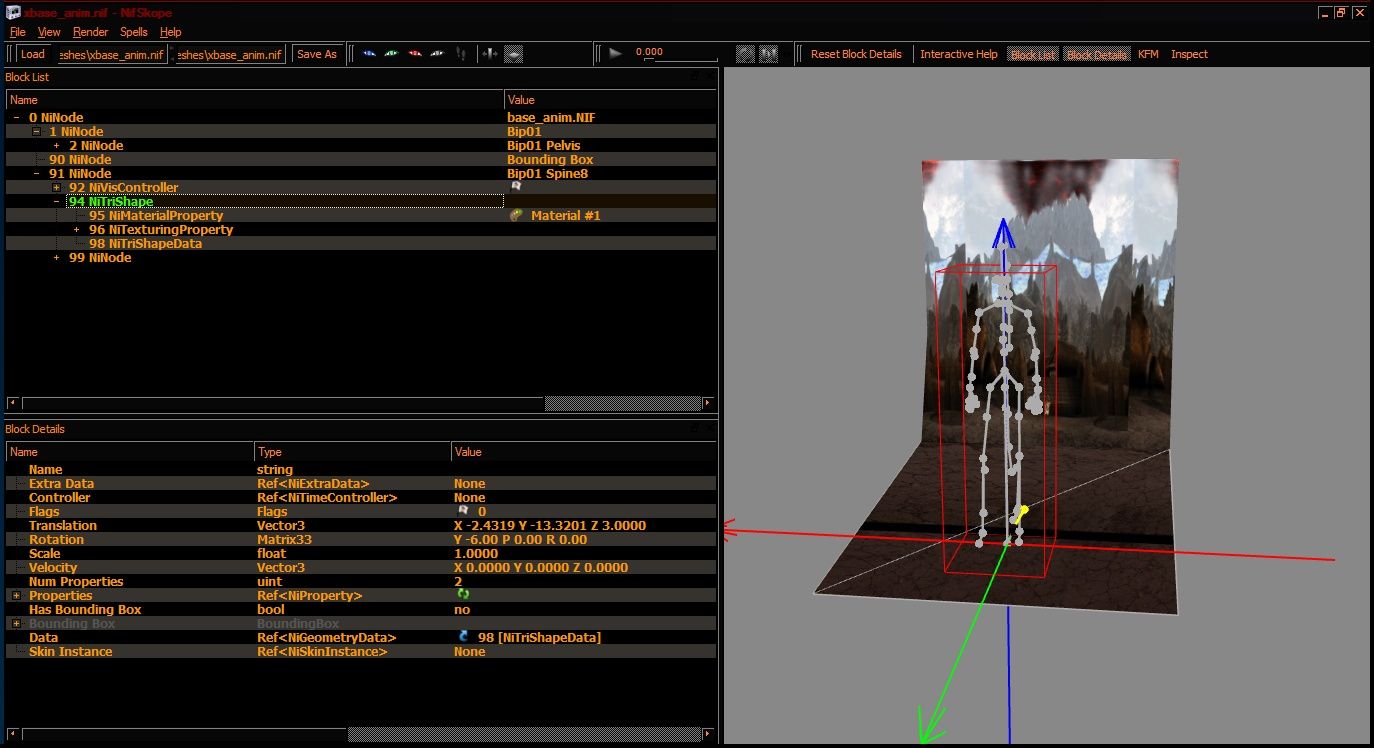Expand the 99 NiNode entry
1374x748 pixels.
(56, 258)
